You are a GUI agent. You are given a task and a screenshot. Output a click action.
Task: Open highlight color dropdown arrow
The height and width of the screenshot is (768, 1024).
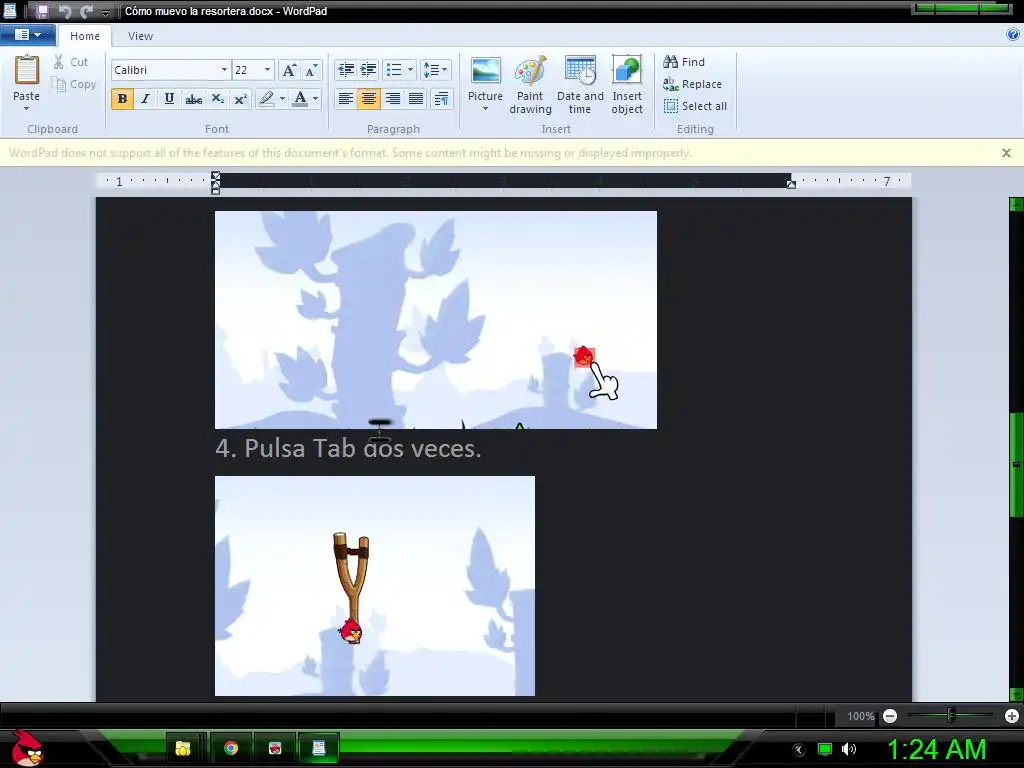(282, 99)
